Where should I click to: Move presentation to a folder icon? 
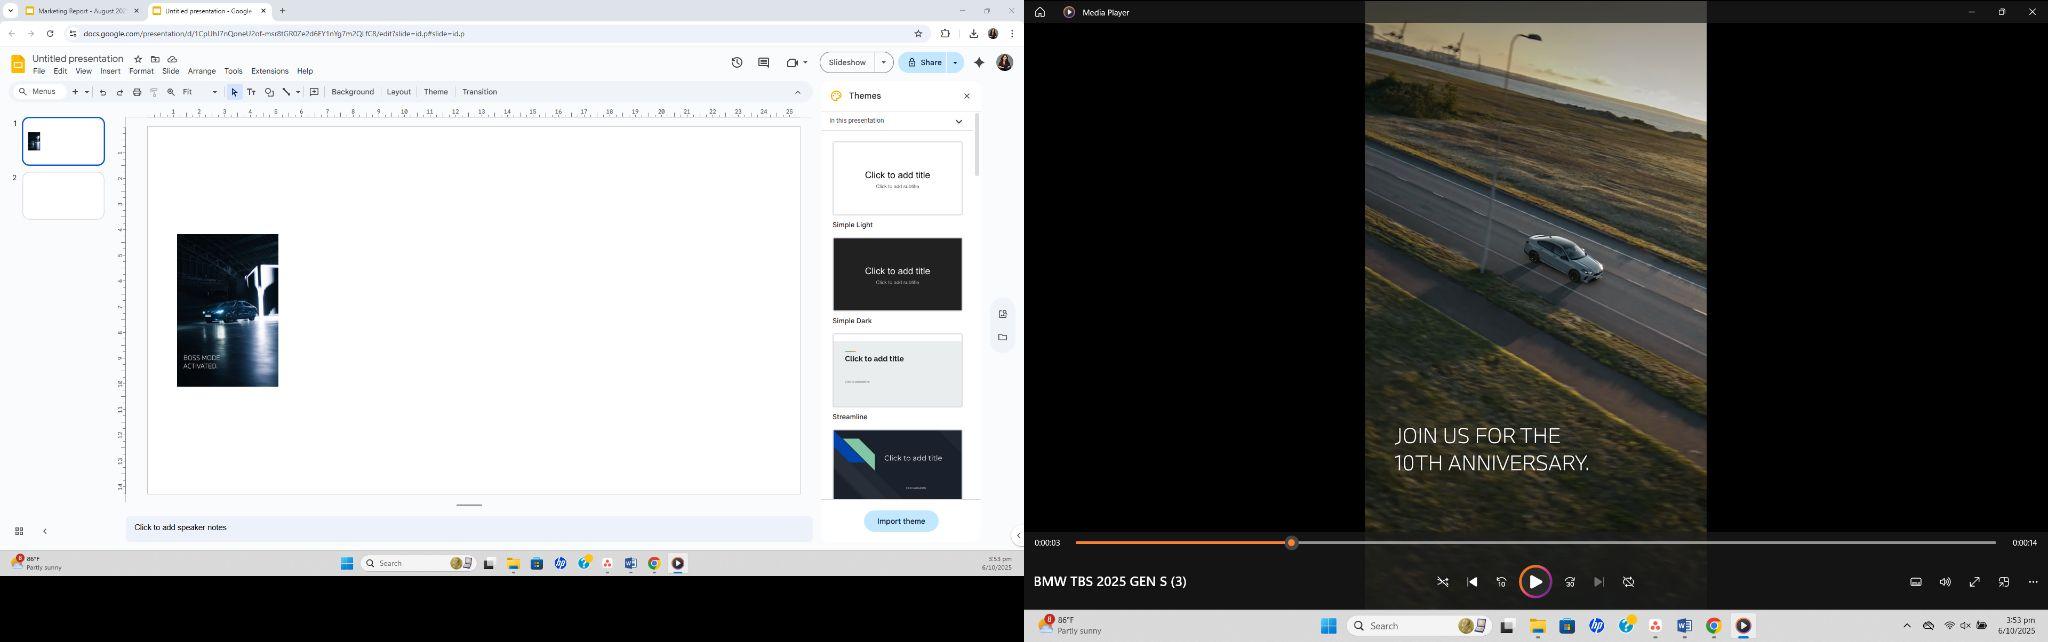155,59
